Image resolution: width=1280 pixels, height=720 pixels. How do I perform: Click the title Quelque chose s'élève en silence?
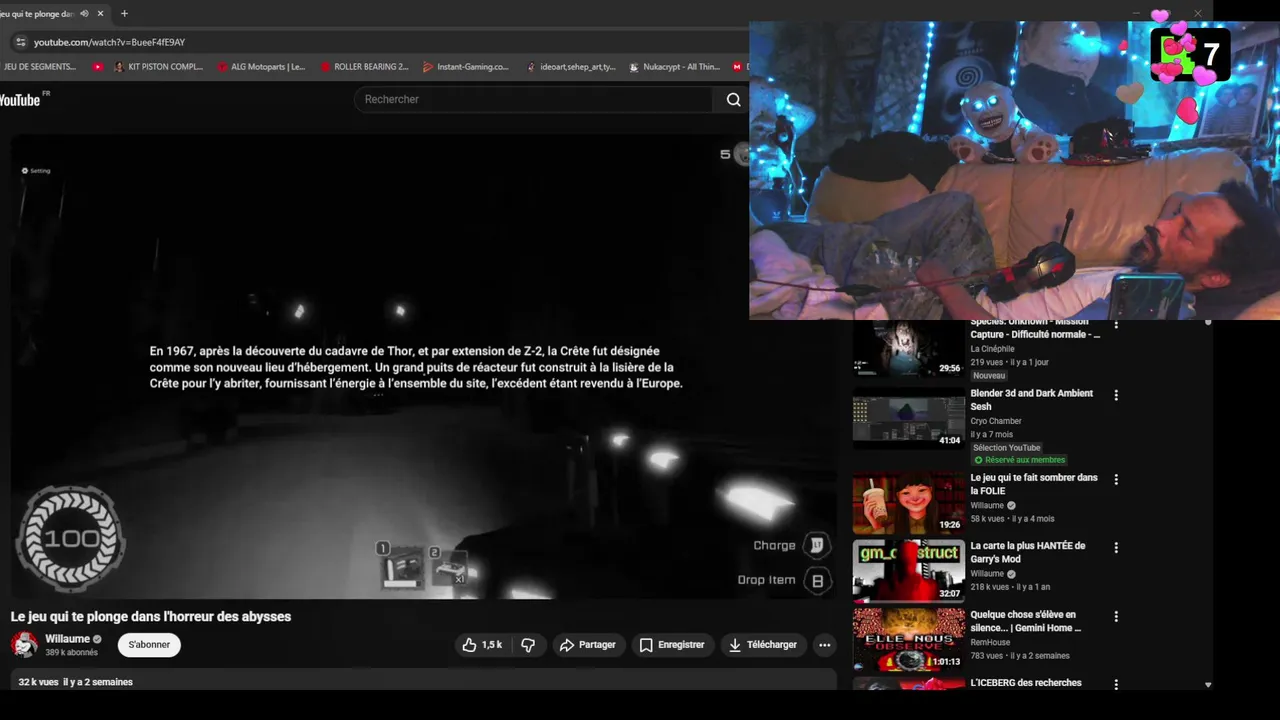1026,621
